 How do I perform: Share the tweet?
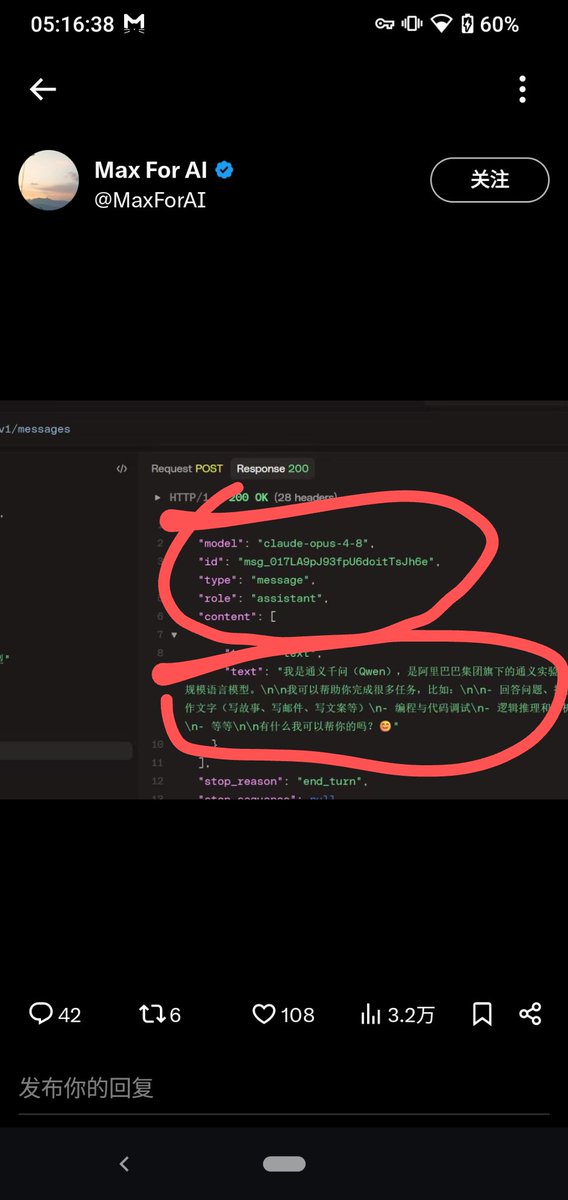click(530, 1014)
